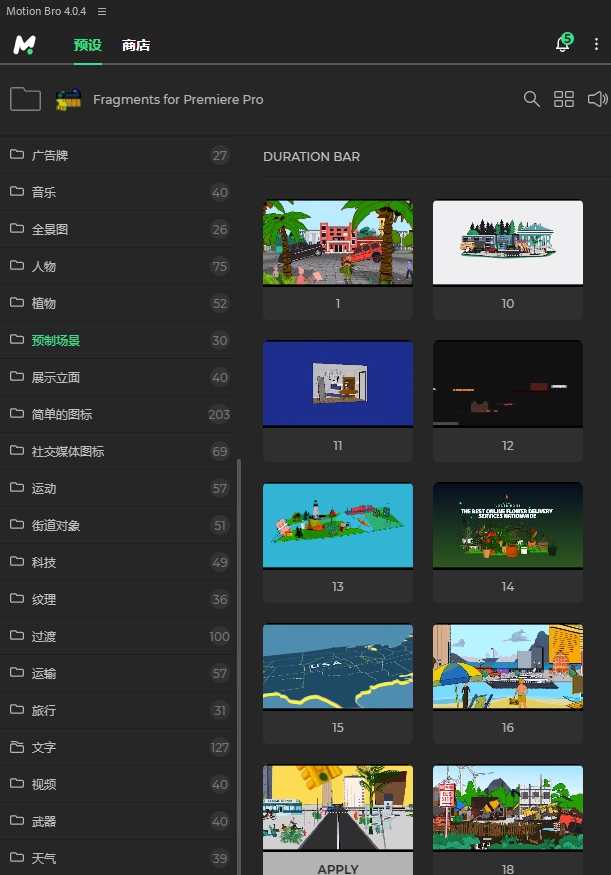The height and width of the screenshot is (875, 611).
Task: Click the Motion Bro logo icon
Action: tap(25, 45)
